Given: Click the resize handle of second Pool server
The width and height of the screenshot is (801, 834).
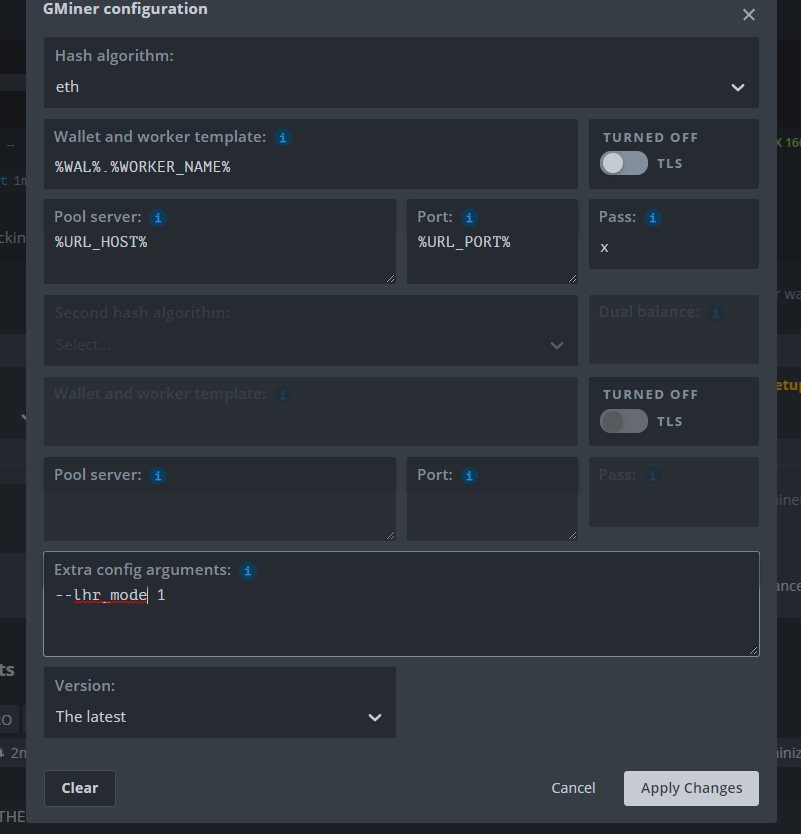Looking at the screenshot, I should 390,536.
